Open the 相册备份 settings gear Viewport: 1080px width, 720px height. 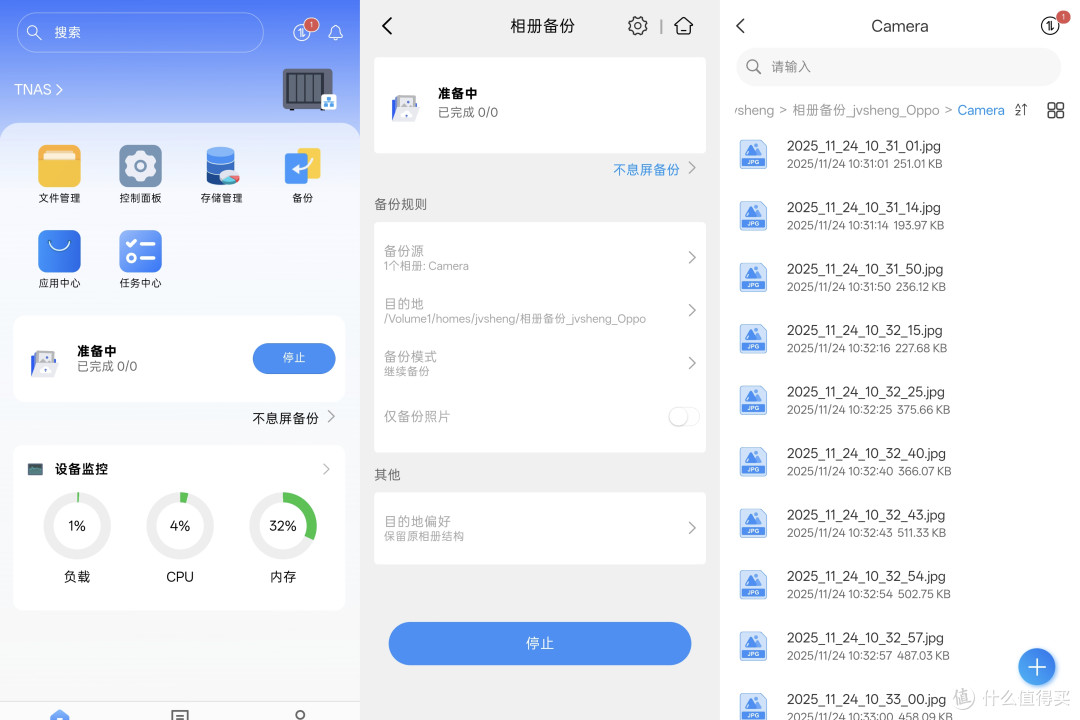point(638,26)
